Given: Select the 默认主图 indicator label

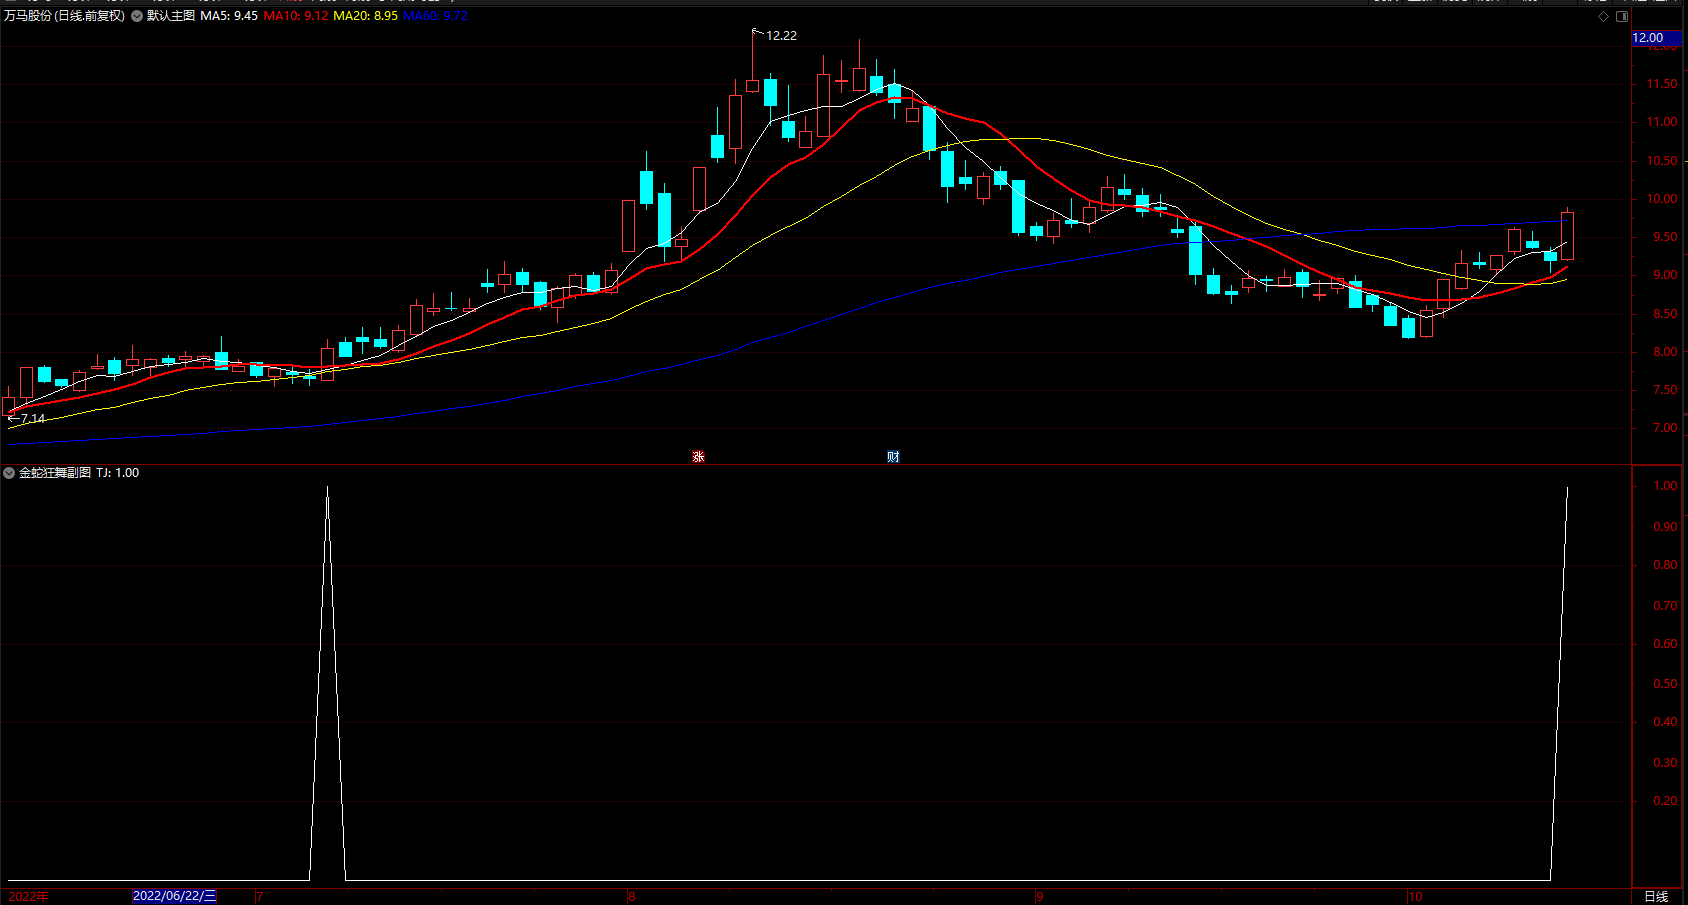Looking at the screenshot, I should 171,16.
